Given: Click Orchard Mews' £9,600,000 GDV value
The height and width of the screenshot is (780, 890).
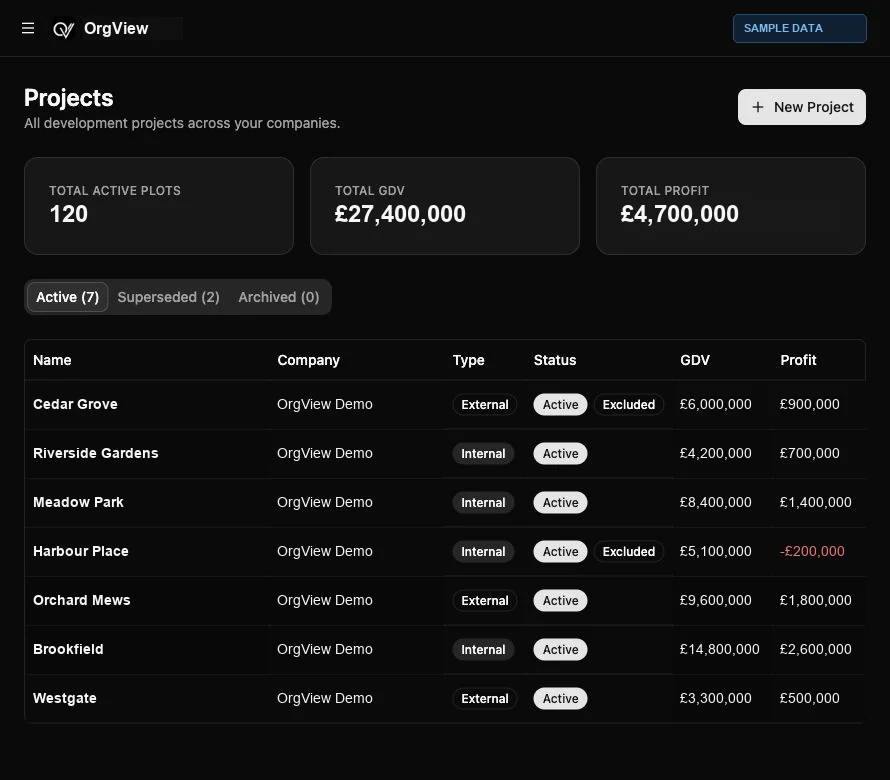Looking at the screenshot, I should pos(715,600).
